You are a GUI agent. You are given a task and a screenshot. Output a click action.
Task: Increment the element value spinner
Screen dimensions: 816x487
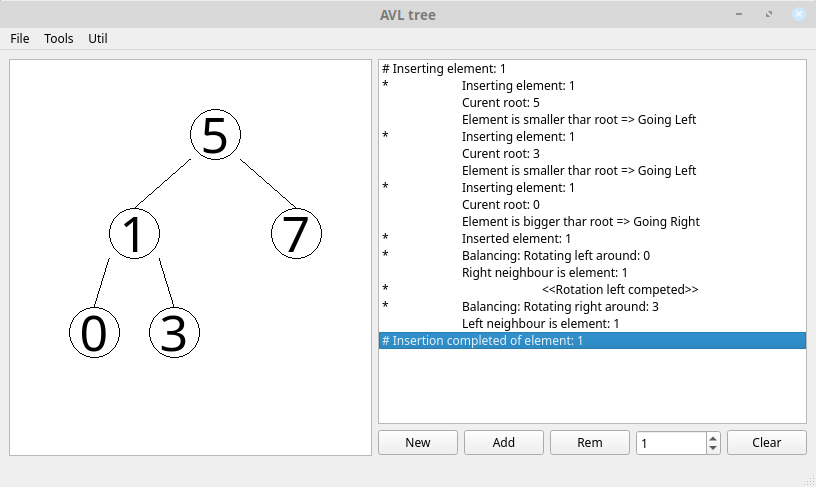click(712, 438)
